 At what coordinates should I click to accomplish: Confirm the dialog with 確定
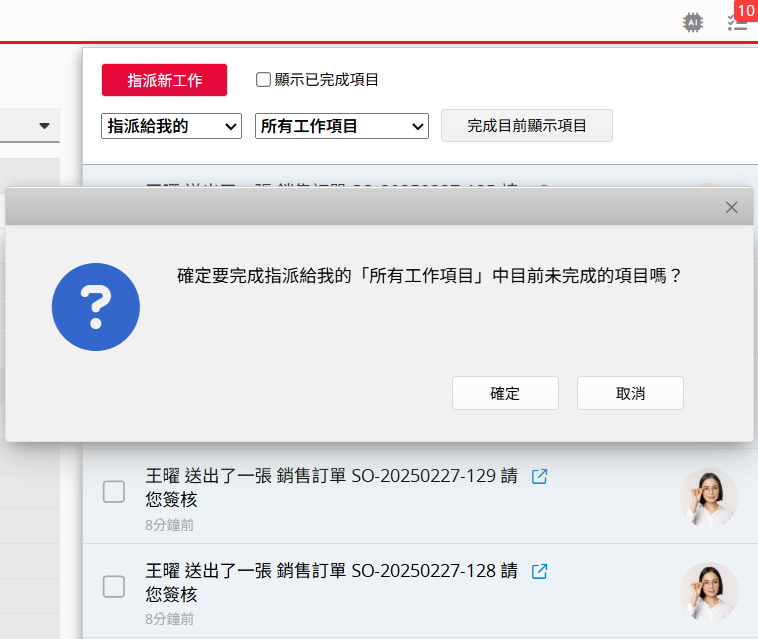(505, 393)
